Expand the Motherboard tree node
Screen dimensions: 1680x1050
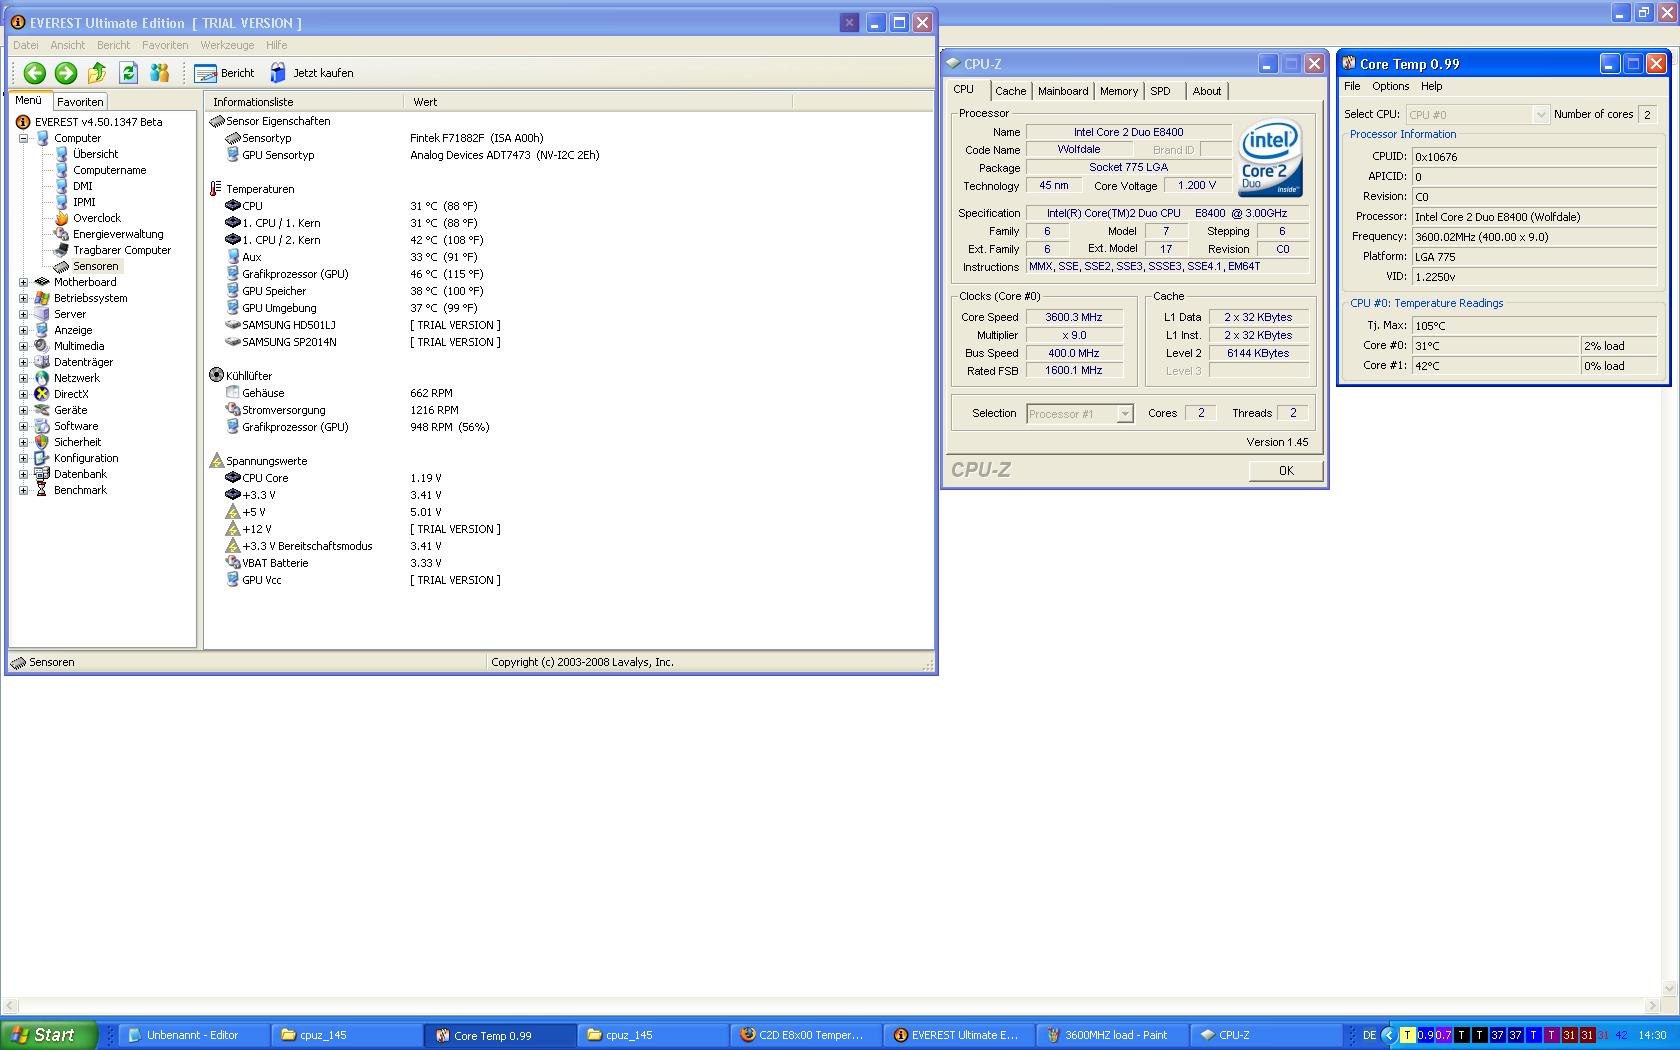click(23, 282)
